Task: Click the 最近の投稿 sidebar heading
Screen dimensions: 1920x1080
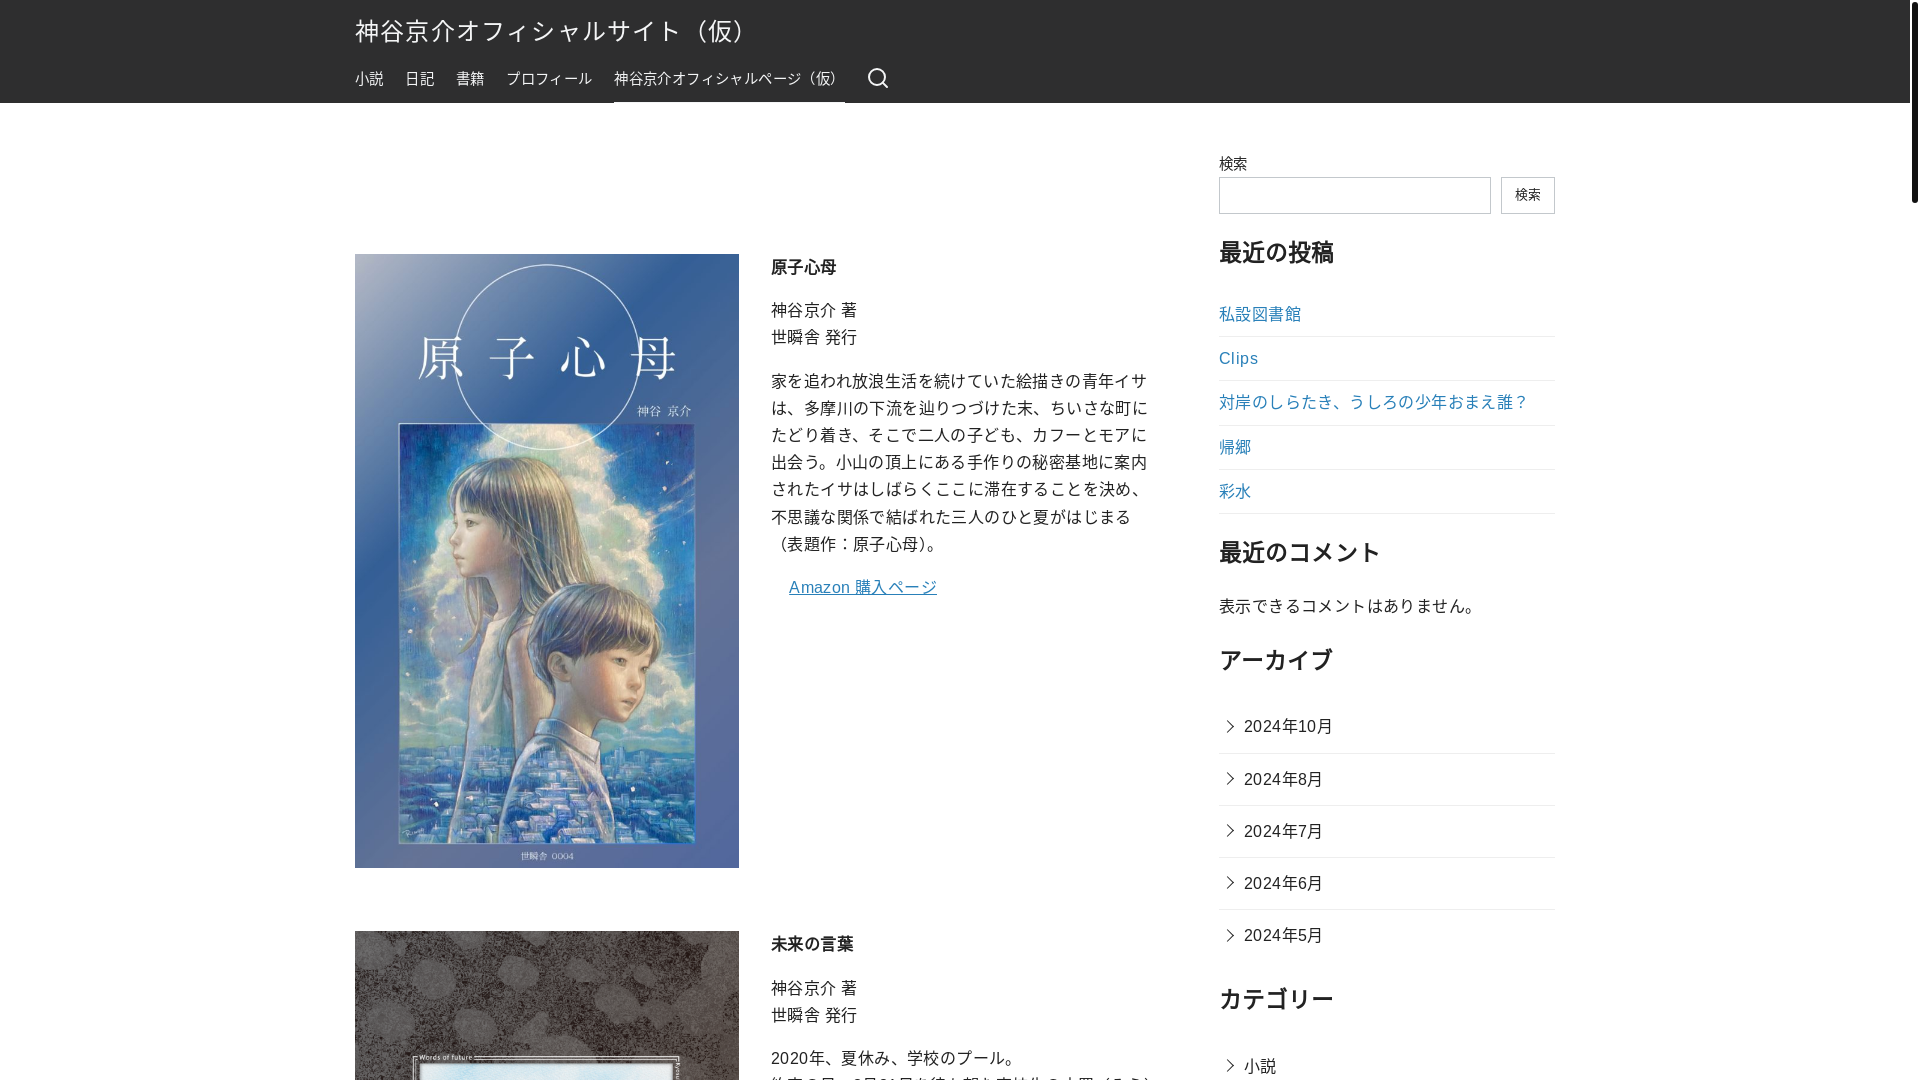Action: [x=1276, y=253]
